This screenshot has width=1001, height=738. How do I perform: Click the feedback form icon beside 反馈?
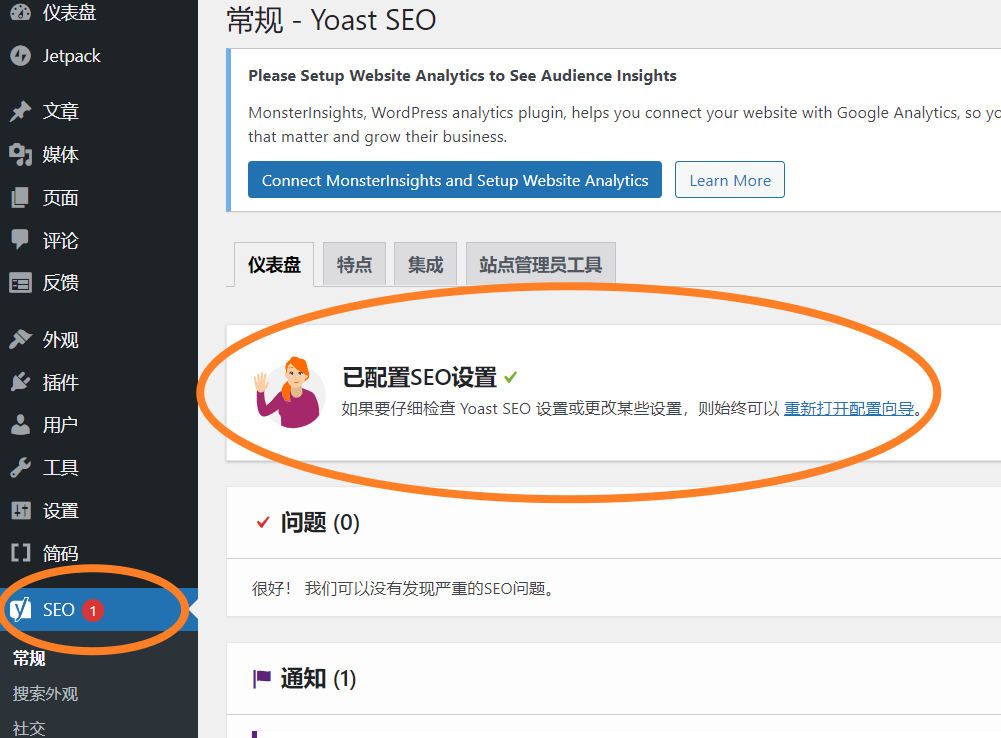(x=20, y=283)
